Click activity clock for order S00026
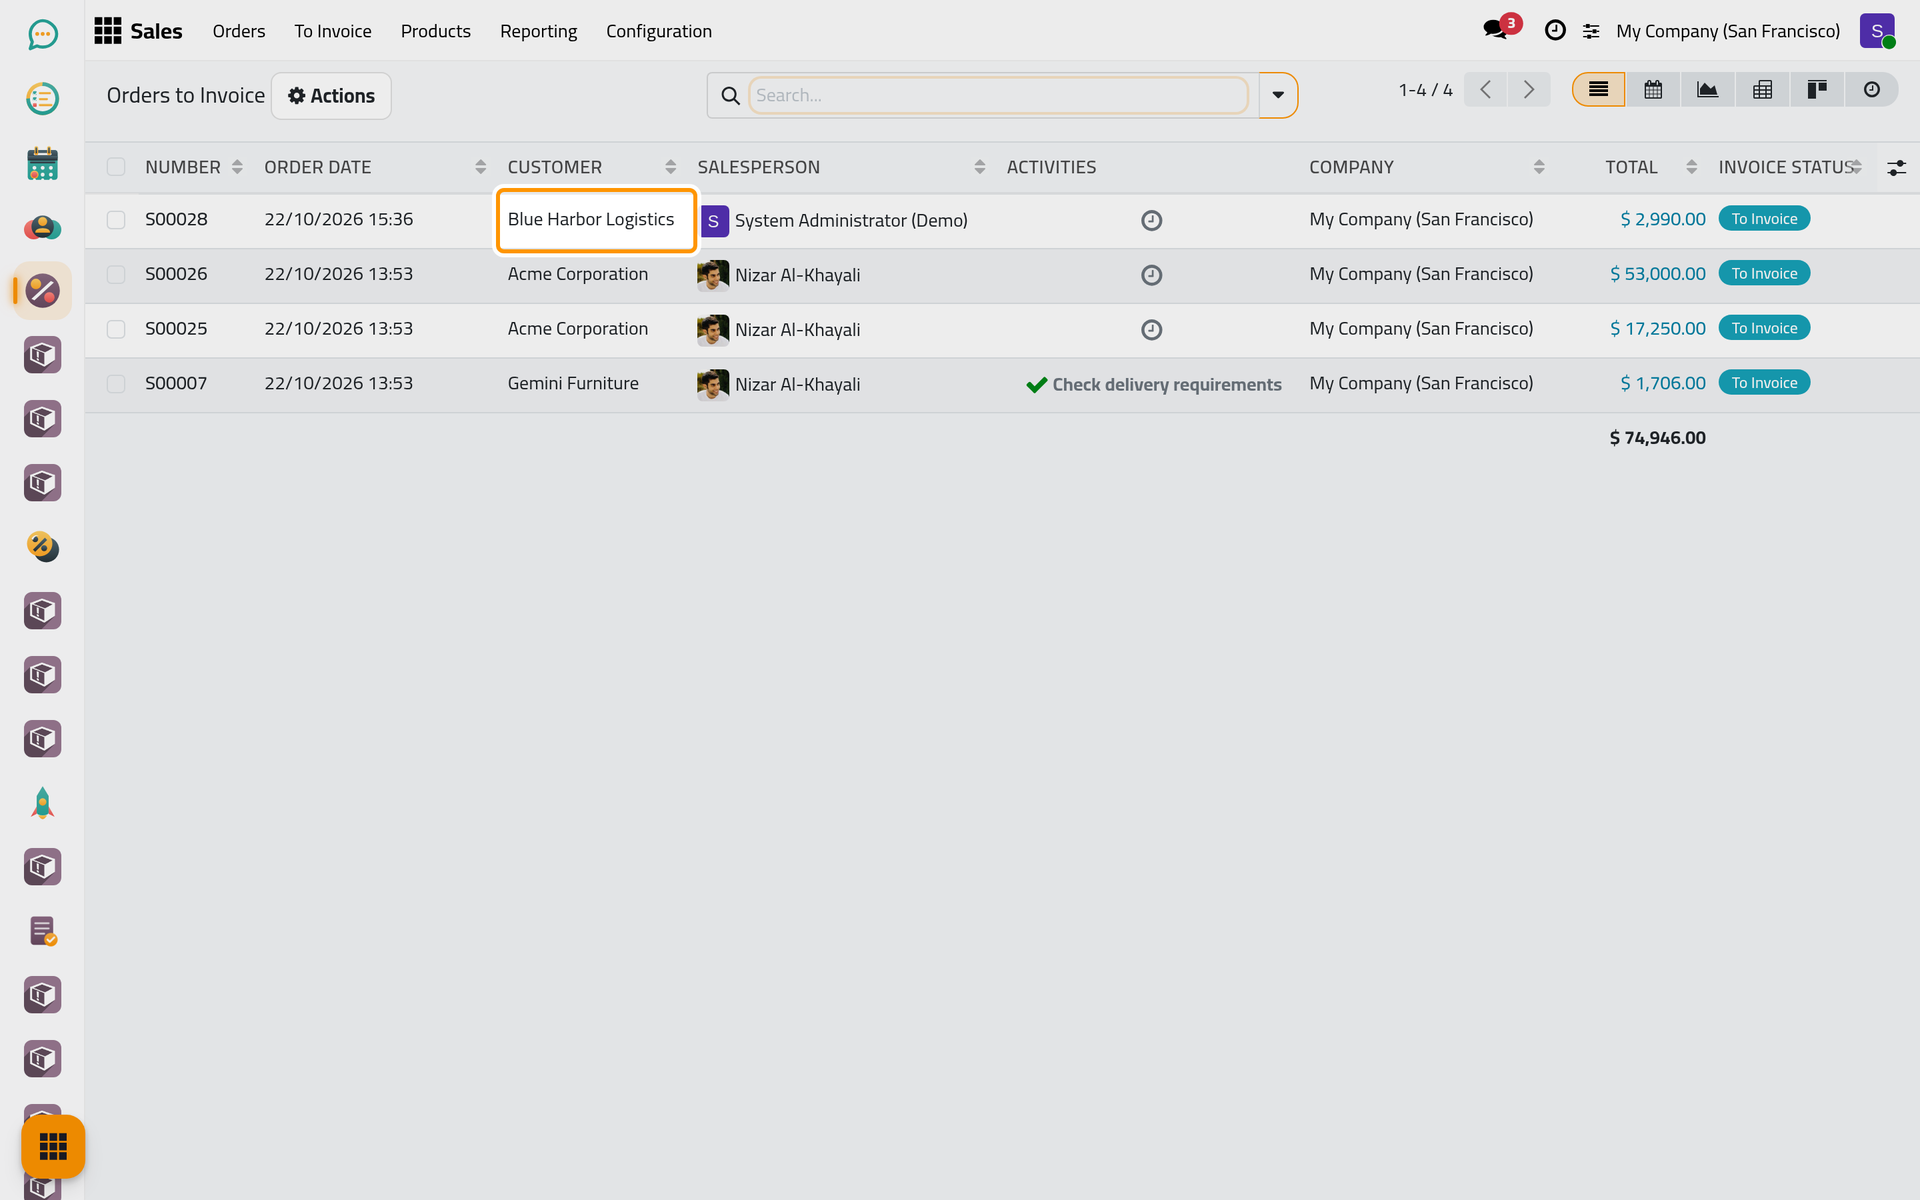This screenshot has width=1920, height=1200. [1151, 275]
